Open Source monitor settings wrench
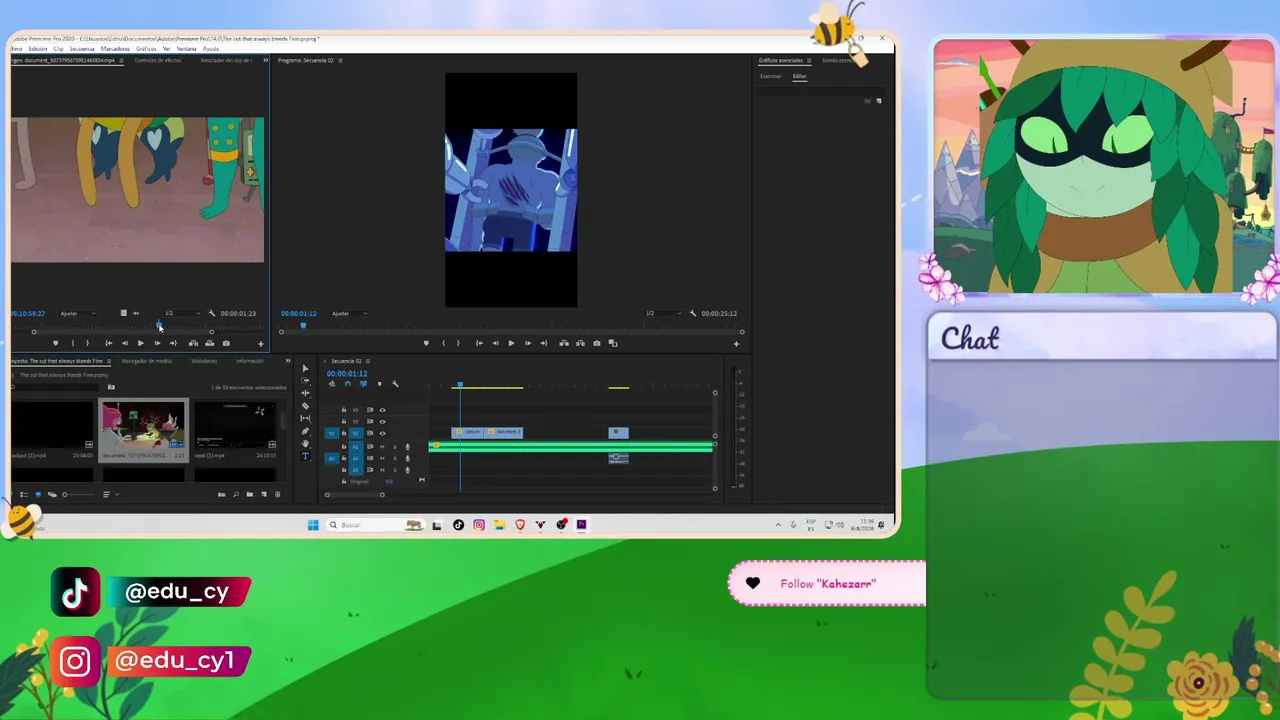 tap(211, 313)
